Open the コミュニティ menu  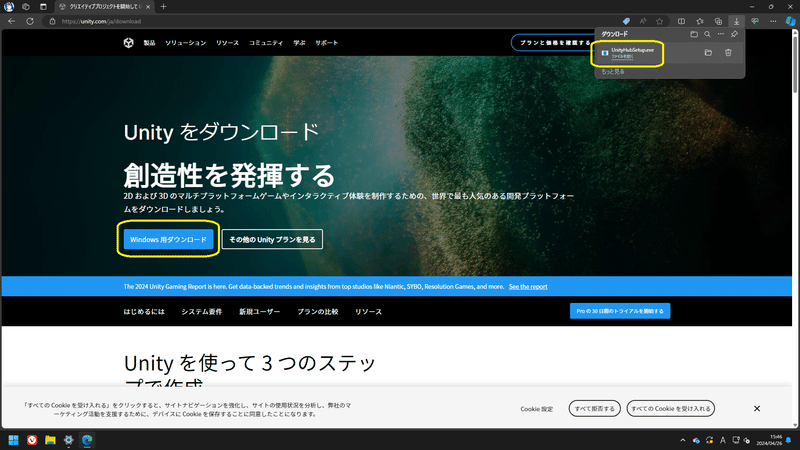tap(266, 43)
